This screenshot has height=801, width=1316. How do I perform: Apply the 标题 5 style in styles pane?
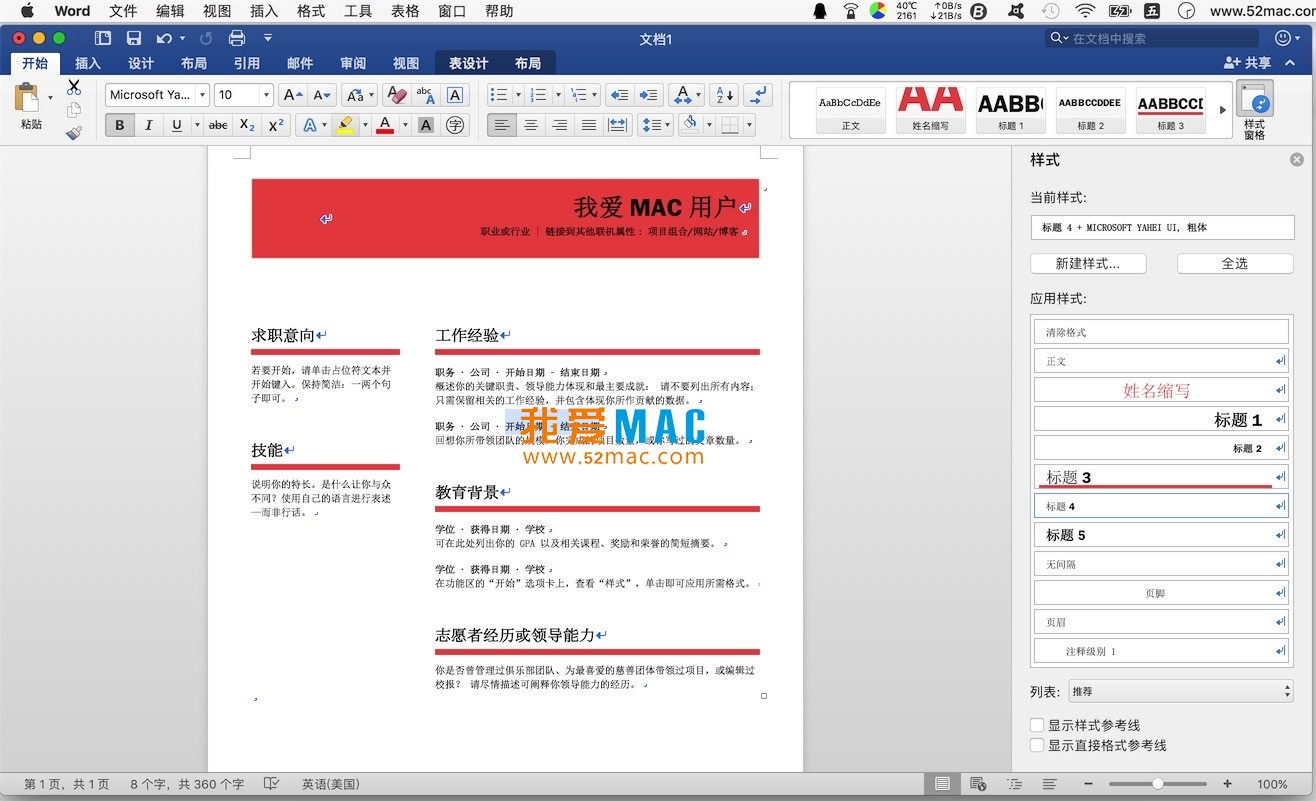(x=1161, y=535)
